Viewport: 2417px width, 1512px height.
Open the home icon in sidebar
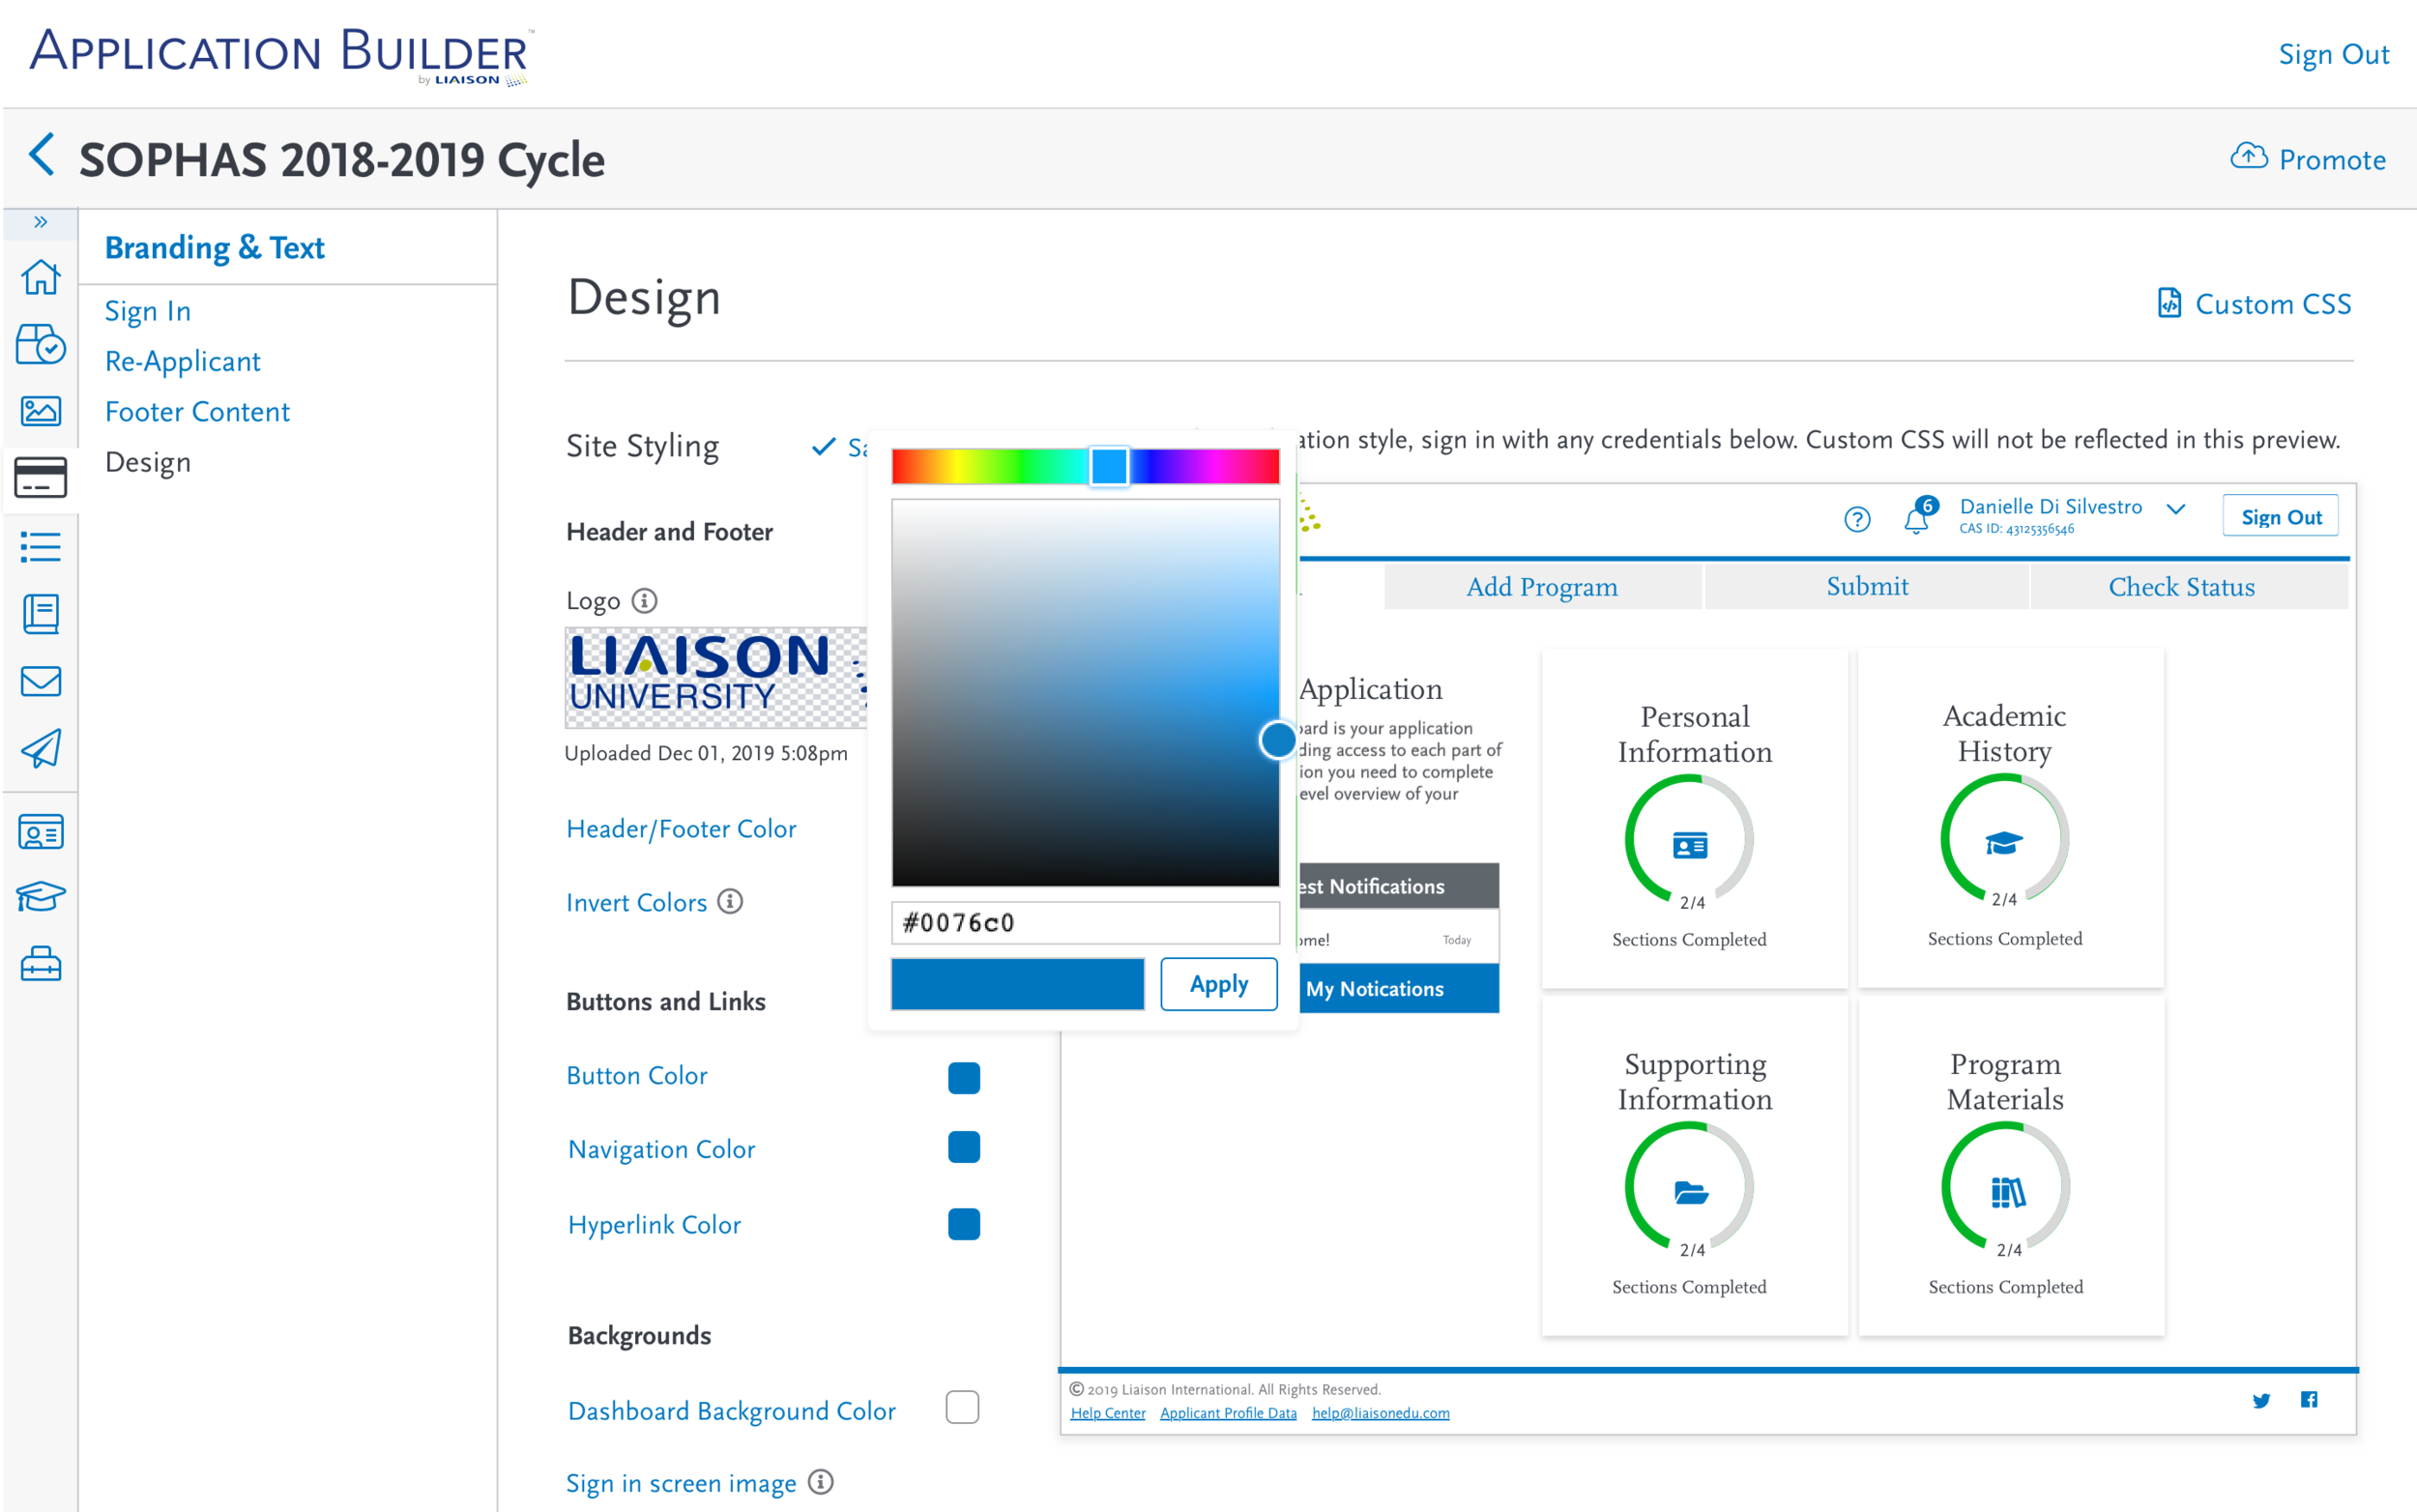pos(41,277)
